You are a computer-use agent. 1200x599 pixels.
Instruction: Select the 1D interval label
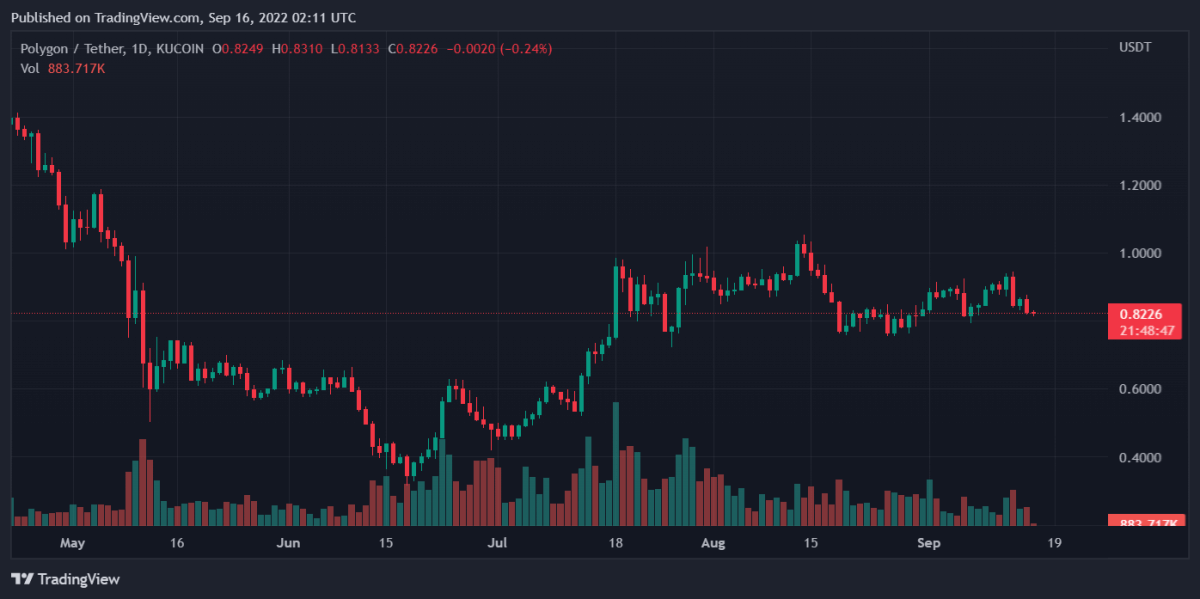point(138,48)
